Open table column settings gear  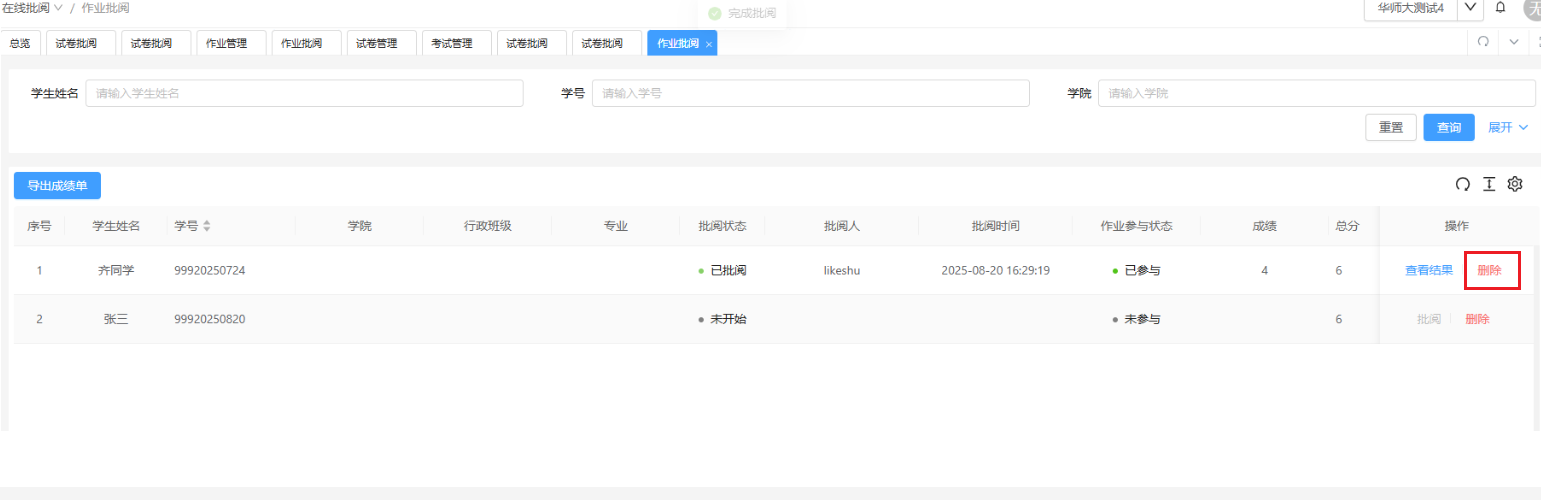click(1515, 184)
